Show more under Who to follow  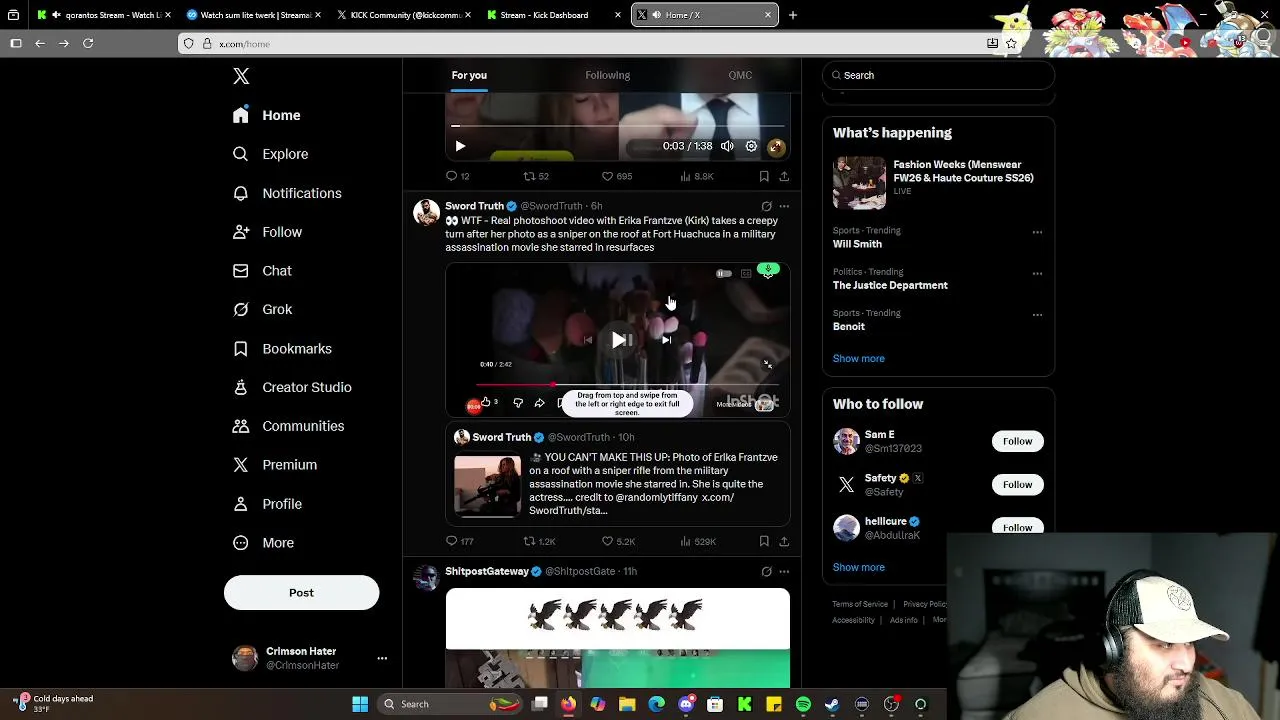[858, 567]
